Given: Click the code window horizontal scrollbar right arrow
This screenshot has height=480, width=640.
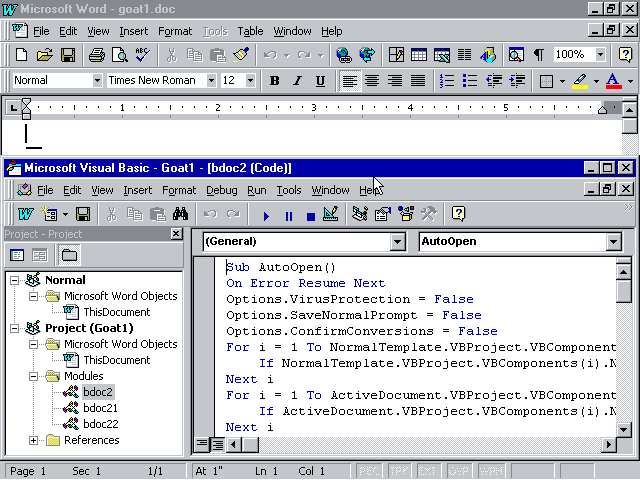Looking at the screenshot, I should [x=609, y=444].
